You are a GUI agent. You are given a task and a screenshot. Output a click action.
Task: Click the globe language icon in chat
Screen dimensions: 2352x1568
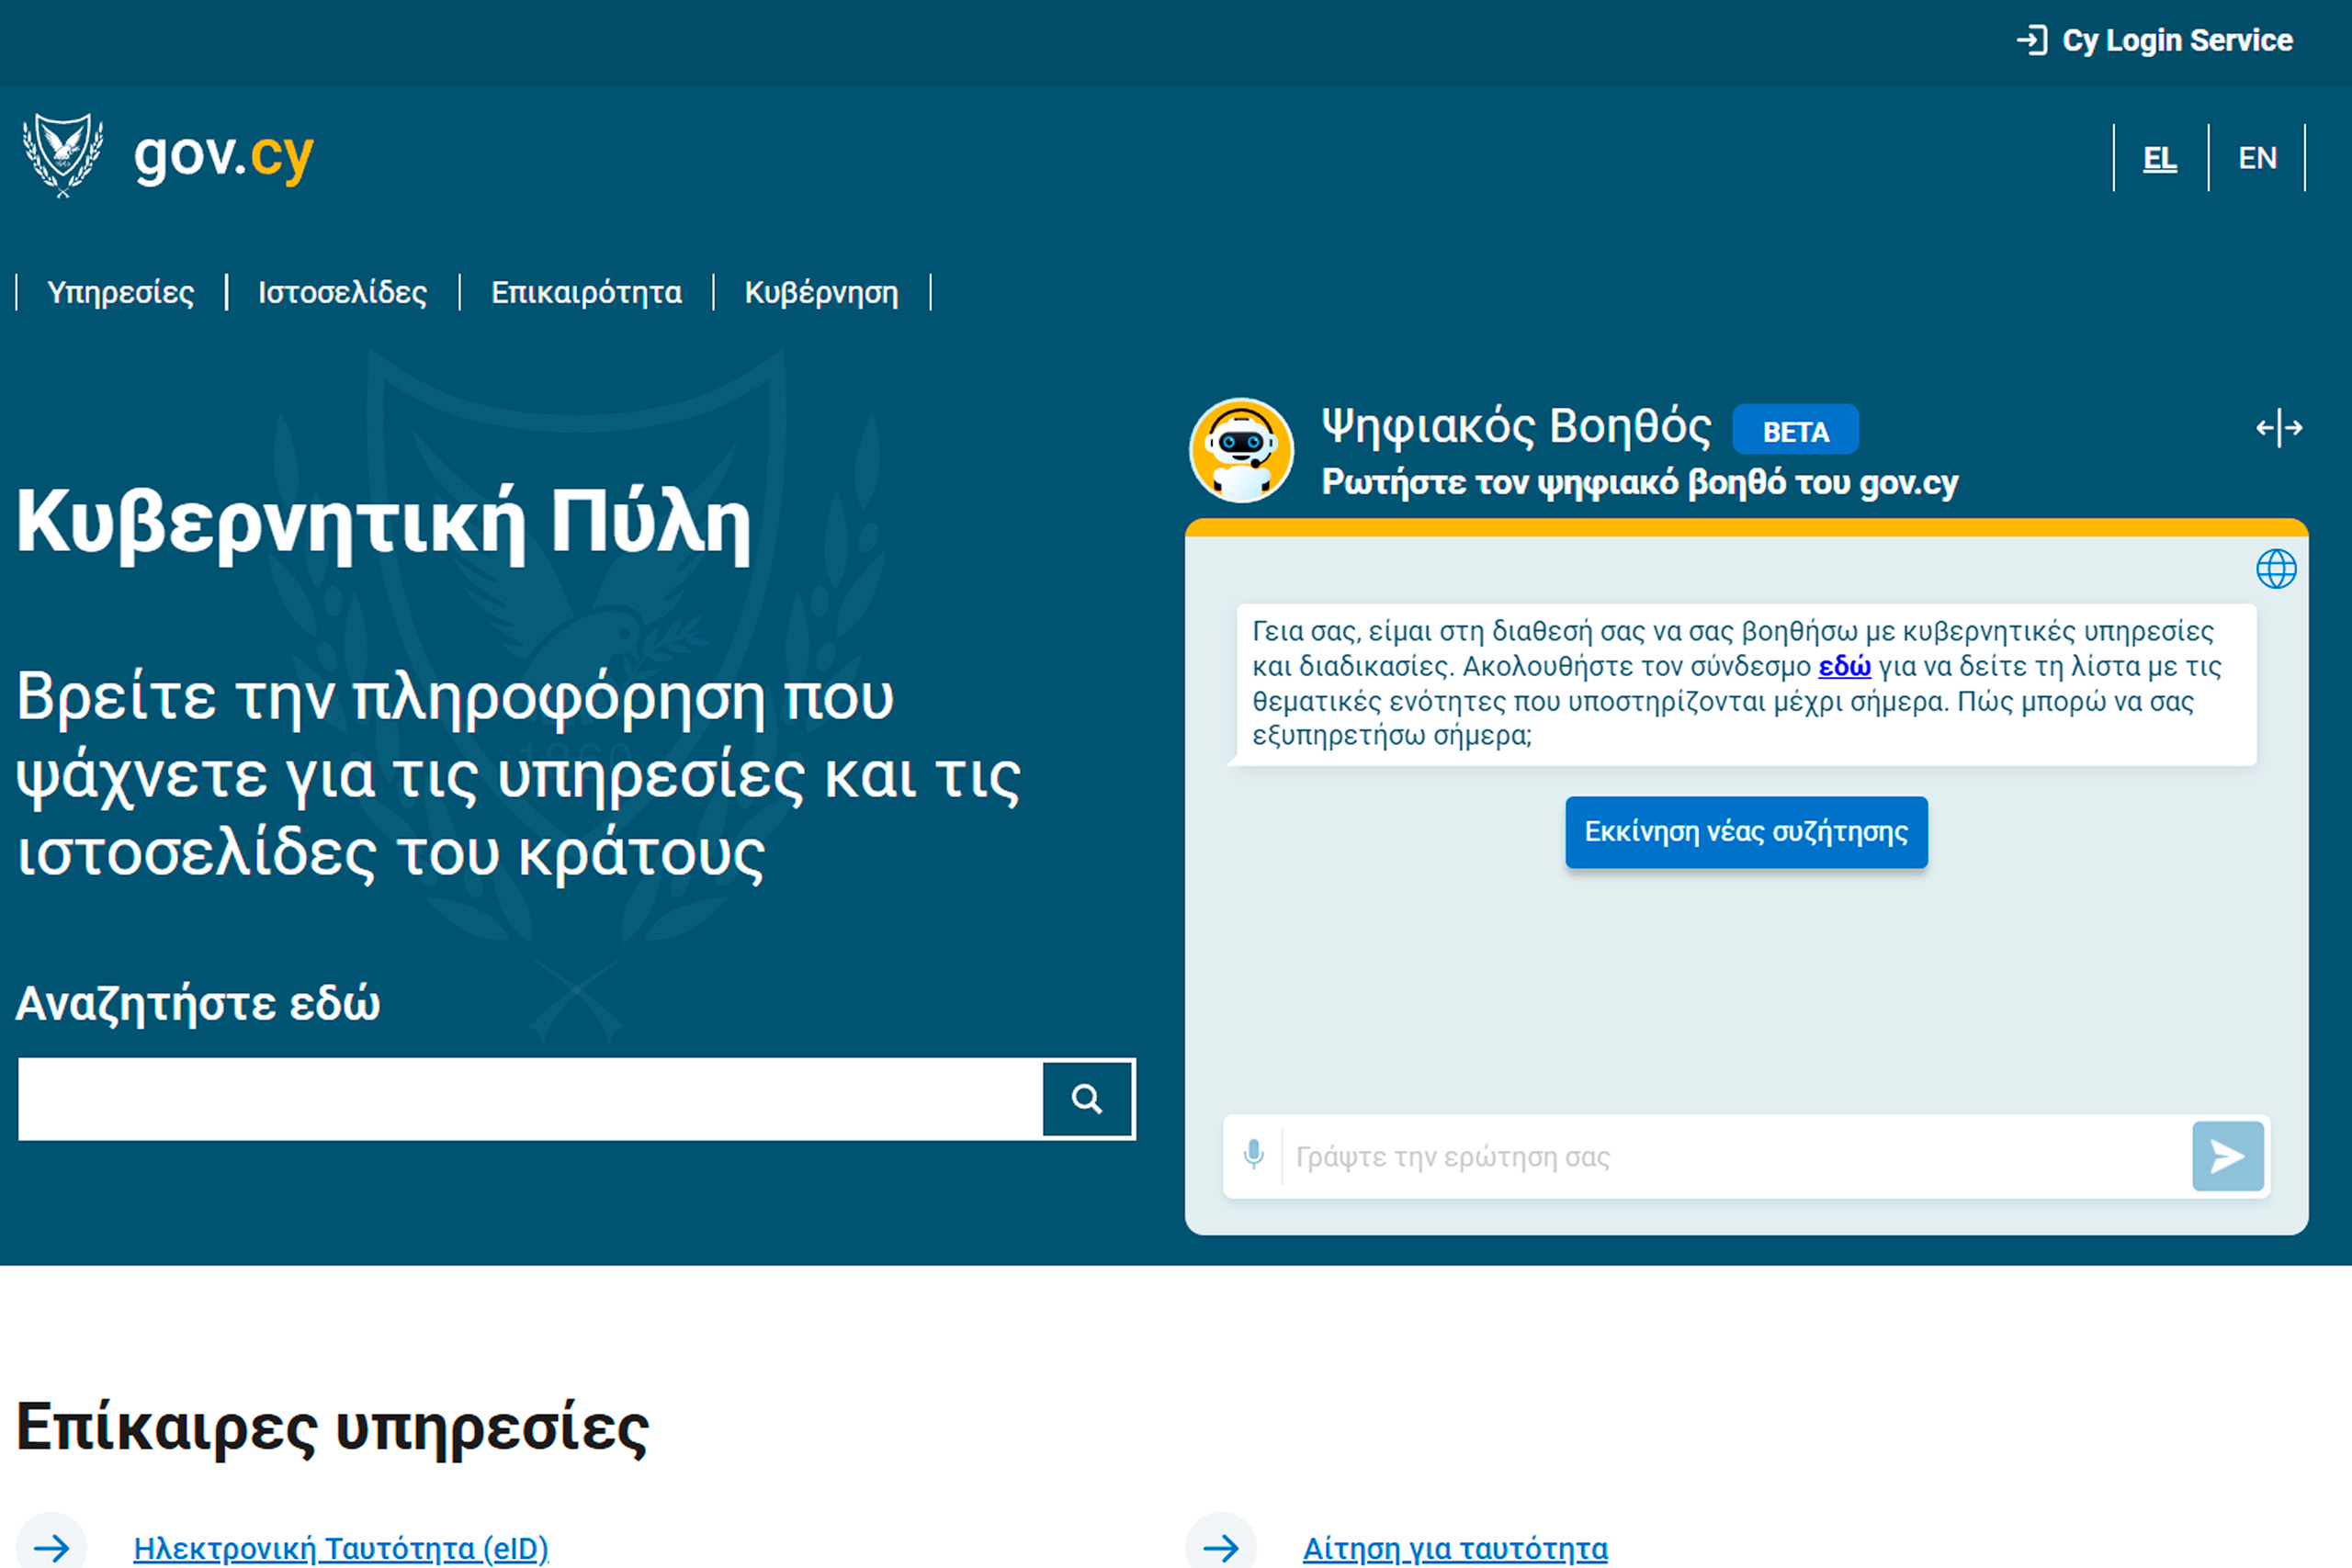(x=2276, y=569)
